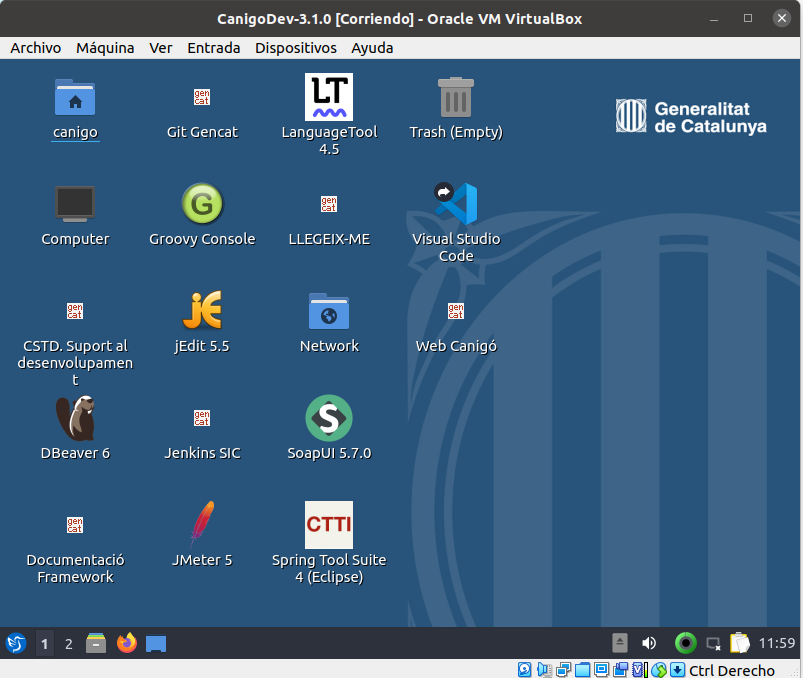Open the Máquina menu
This screenshot has width=803, height=678.
[x=105, y=48]
